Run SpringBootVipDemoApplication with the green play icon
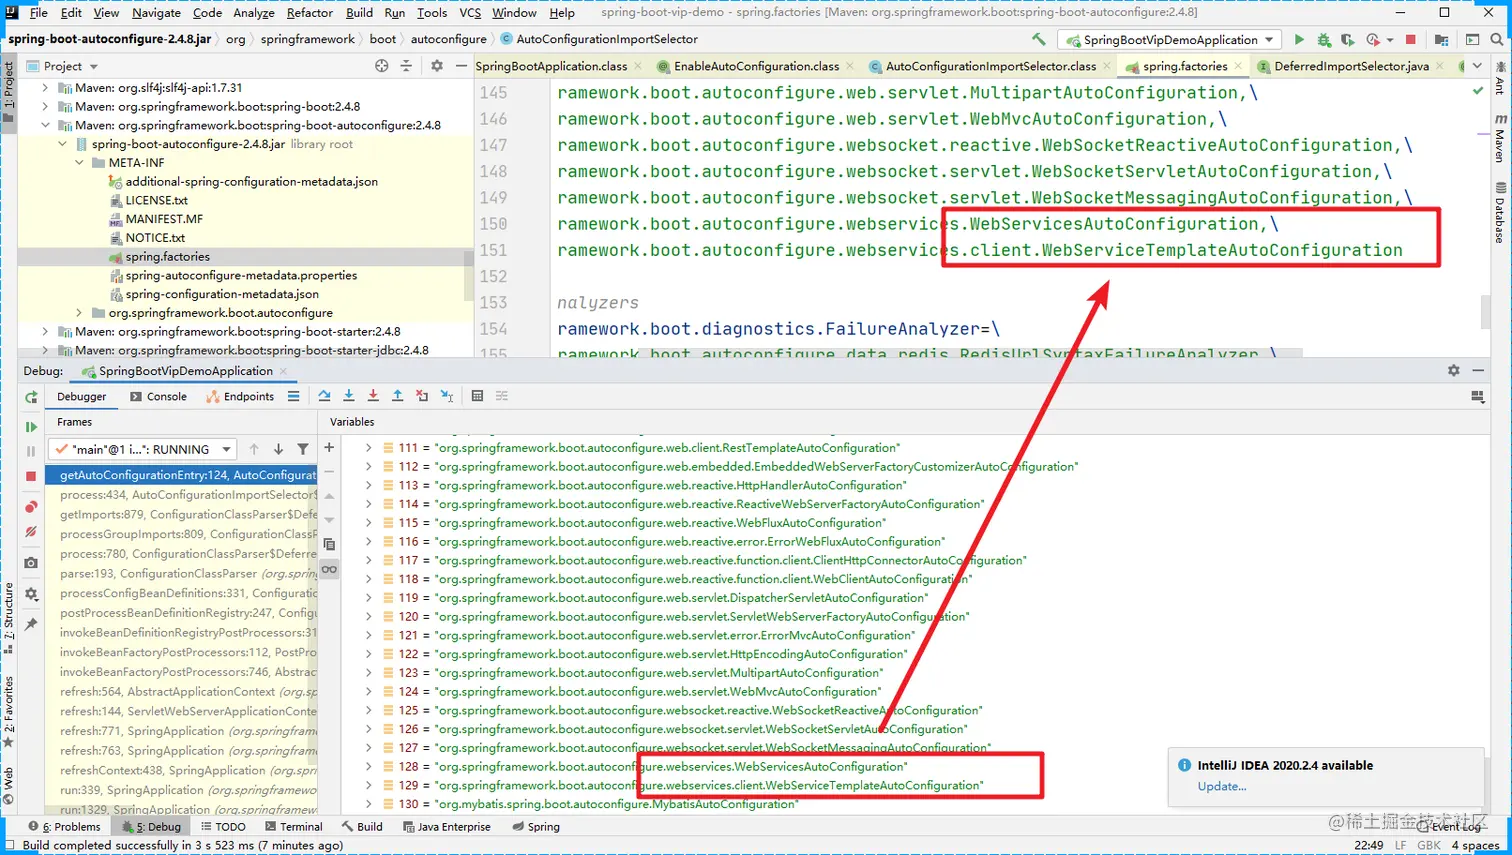The height and width of the screenshot is (855, 1512). (x=1299, y=40)
